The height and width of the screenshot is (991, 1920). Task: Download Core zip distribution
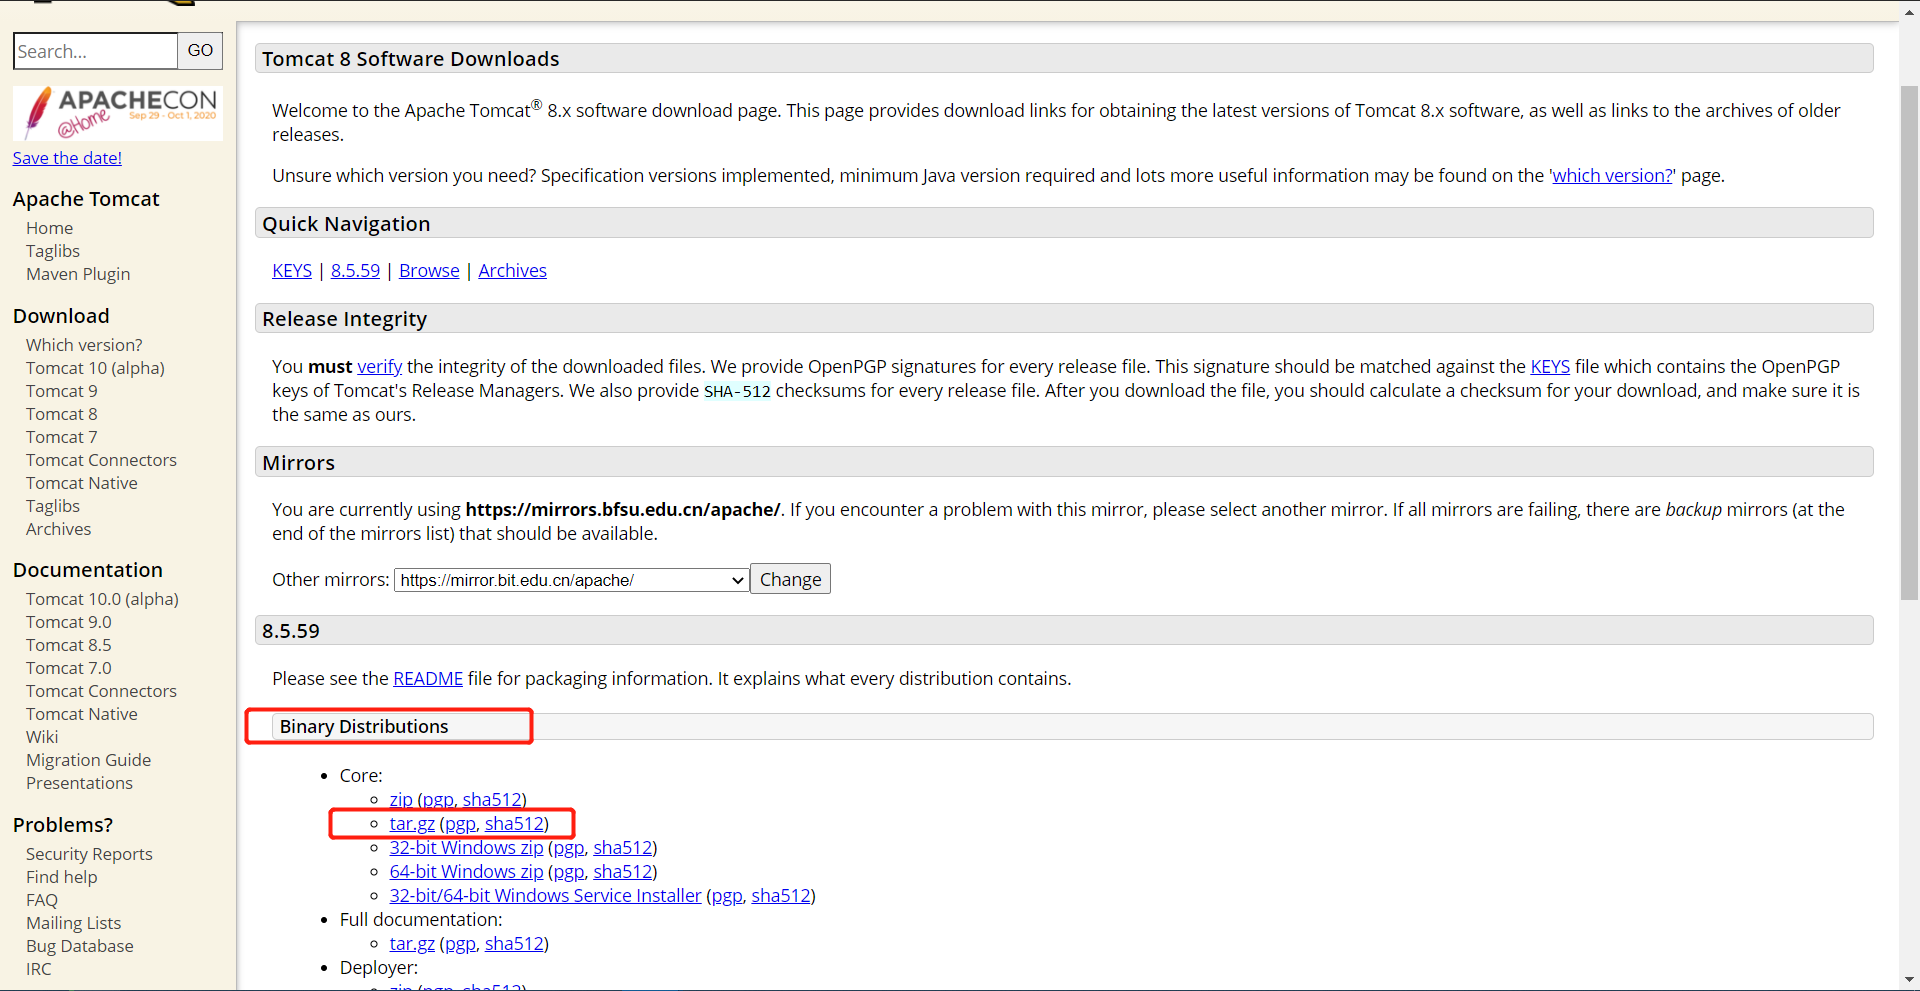401,800
